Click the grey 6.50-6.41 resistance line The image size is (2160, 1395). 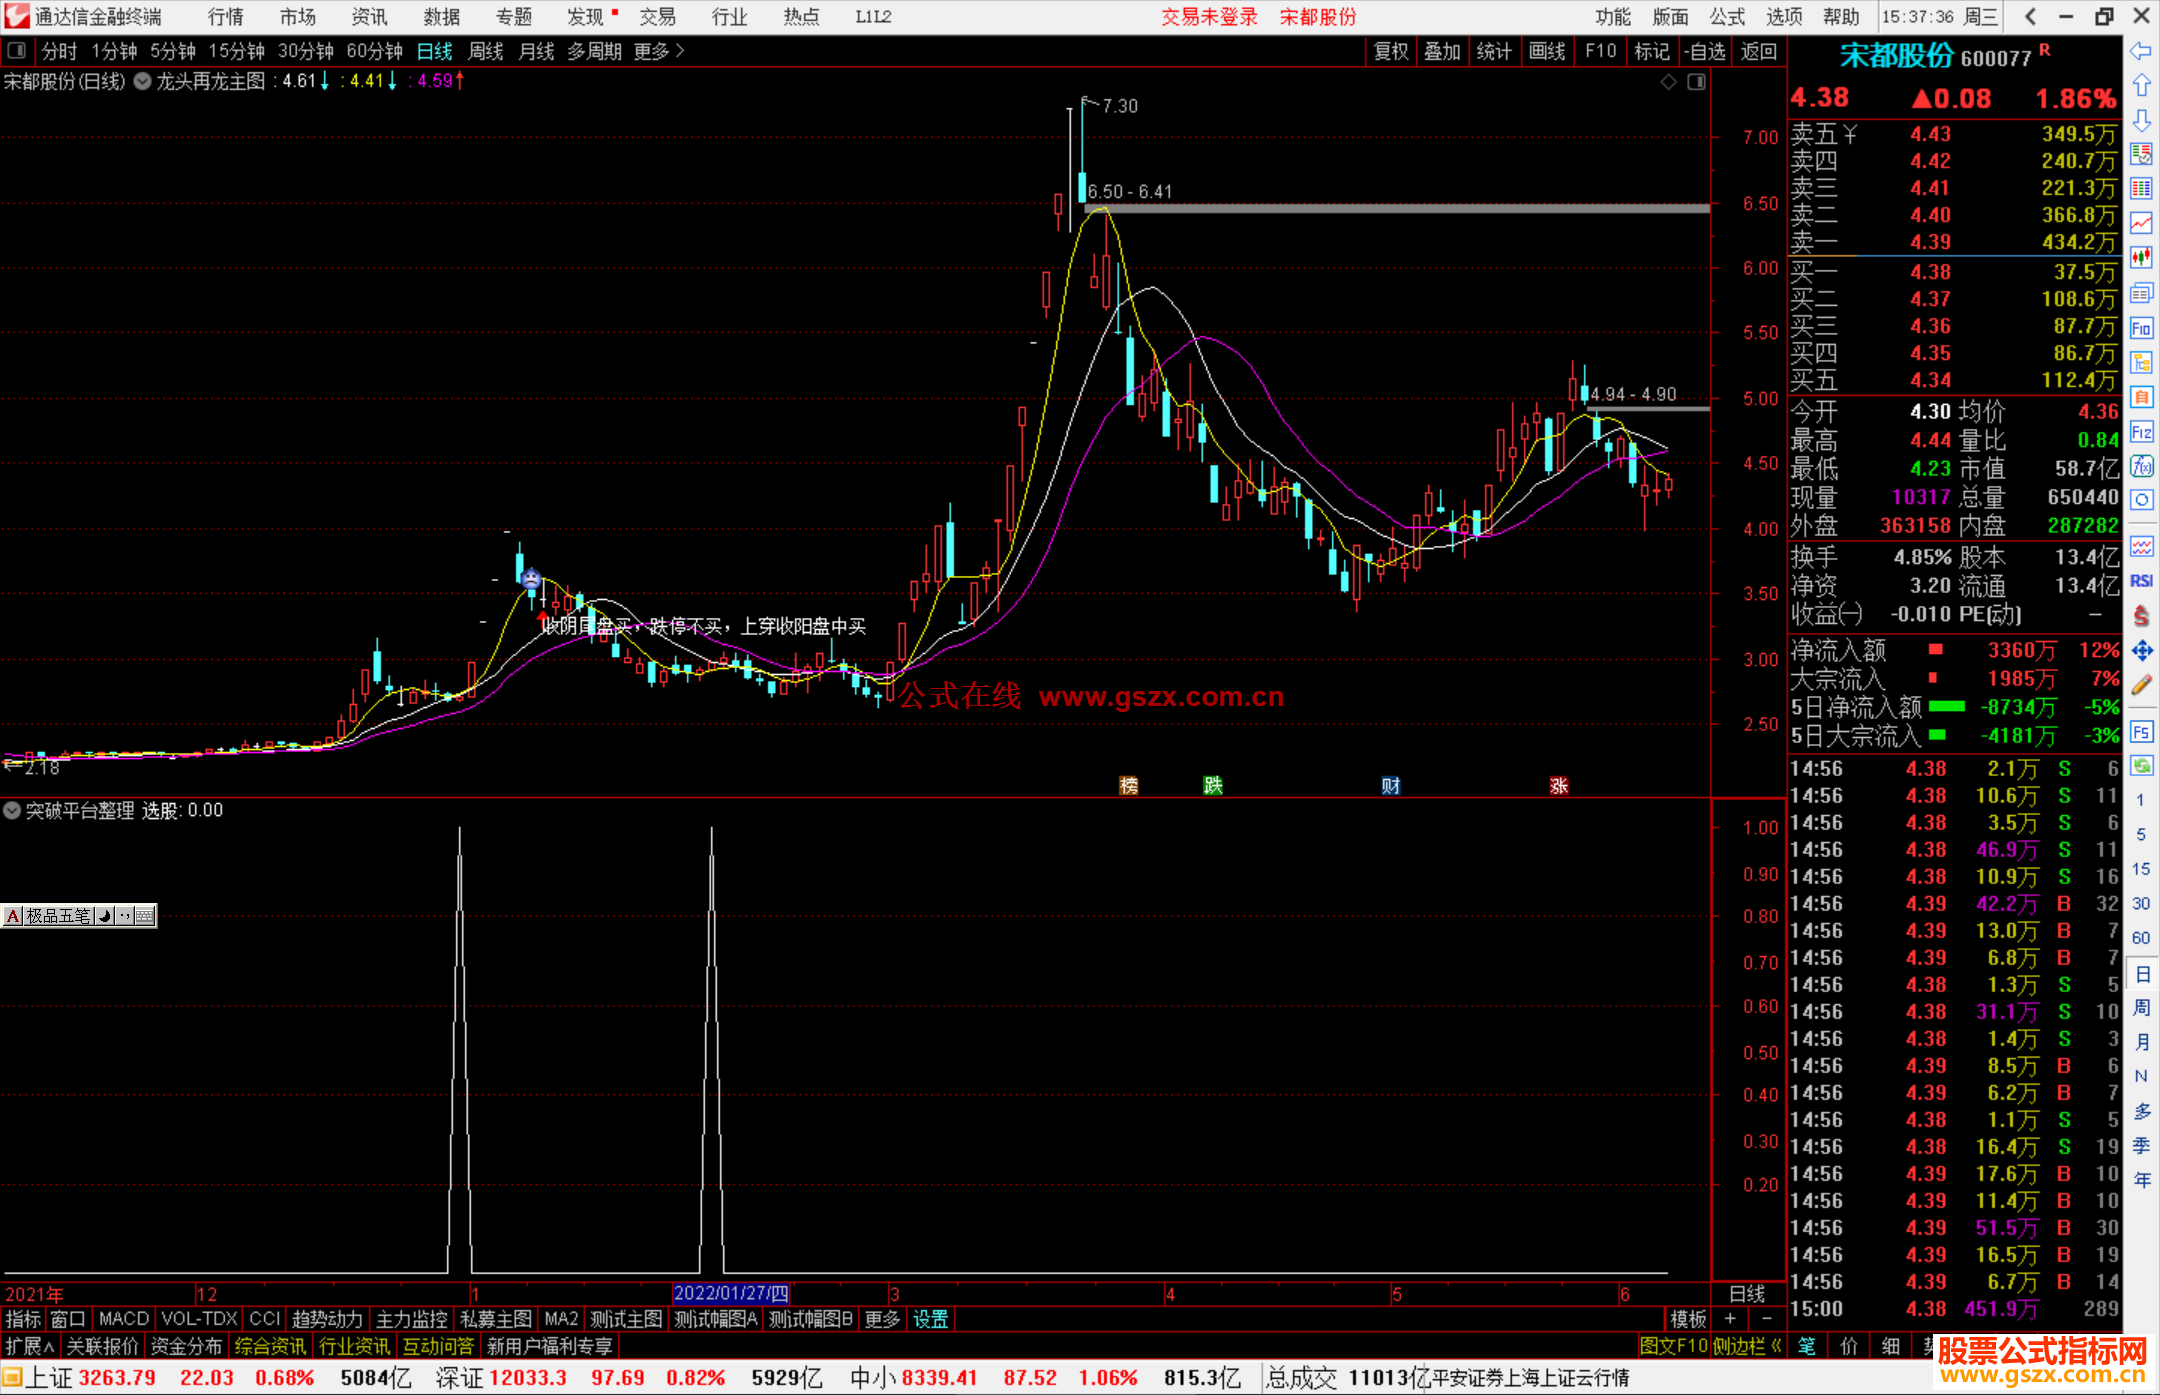pyautogui.click(x=1397, y=208)
